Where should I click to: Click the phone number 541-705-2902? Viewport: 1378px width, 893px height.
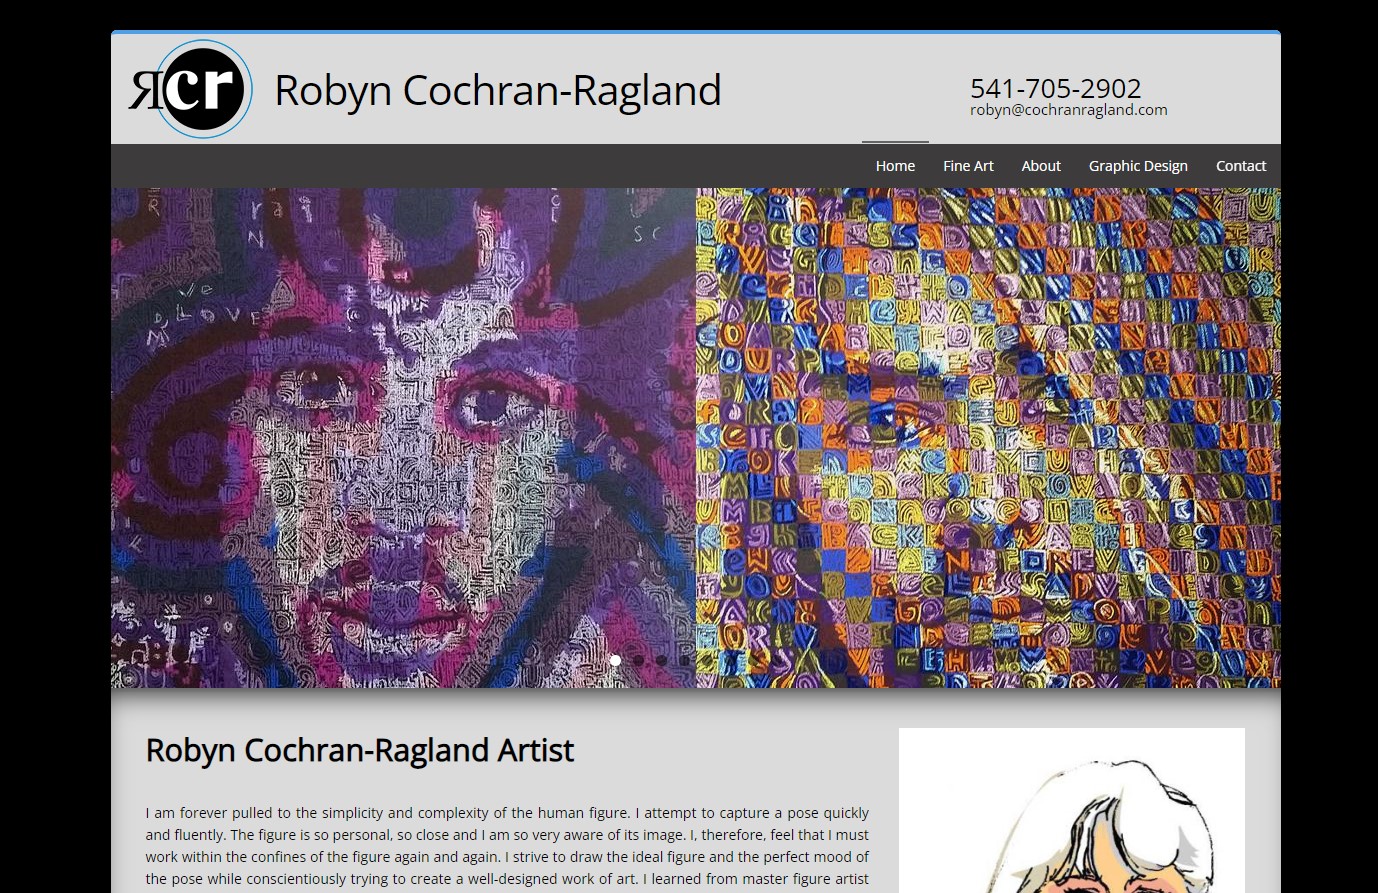[1055, 88]
